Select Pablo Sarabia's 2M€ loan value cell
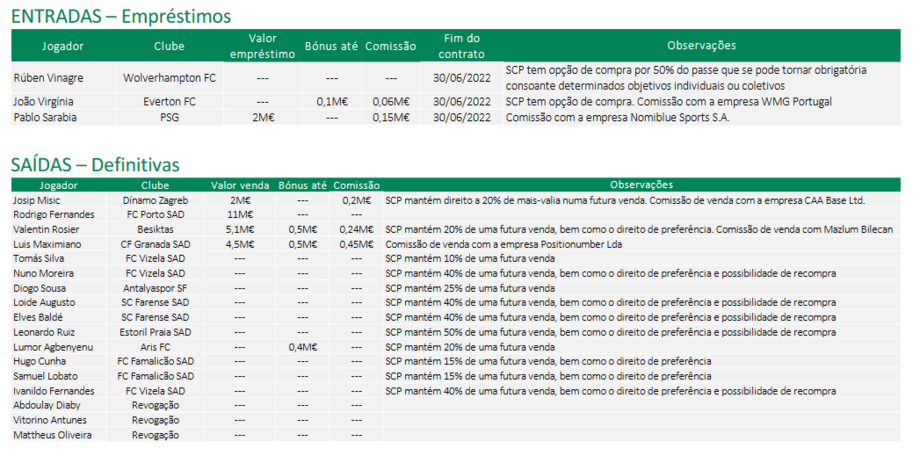The height and width of the screenshot is (456, 920). tap(262, 117)
